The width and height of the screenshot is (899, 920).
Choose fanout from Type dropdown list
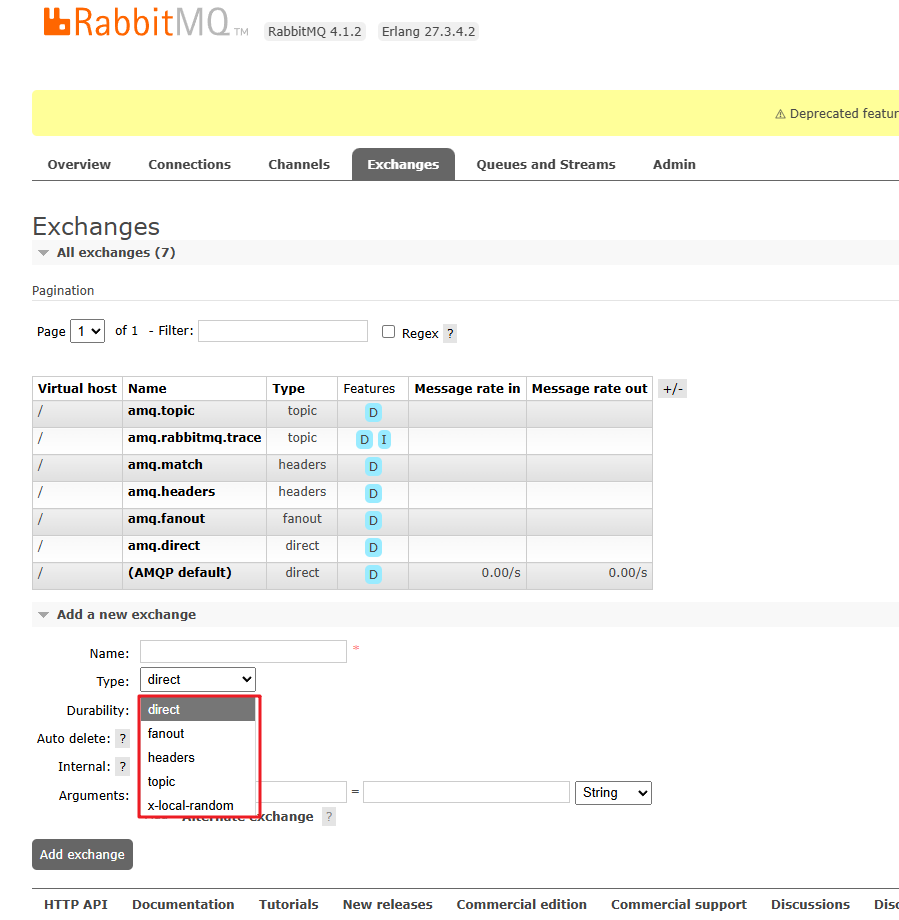pos(198,733)
